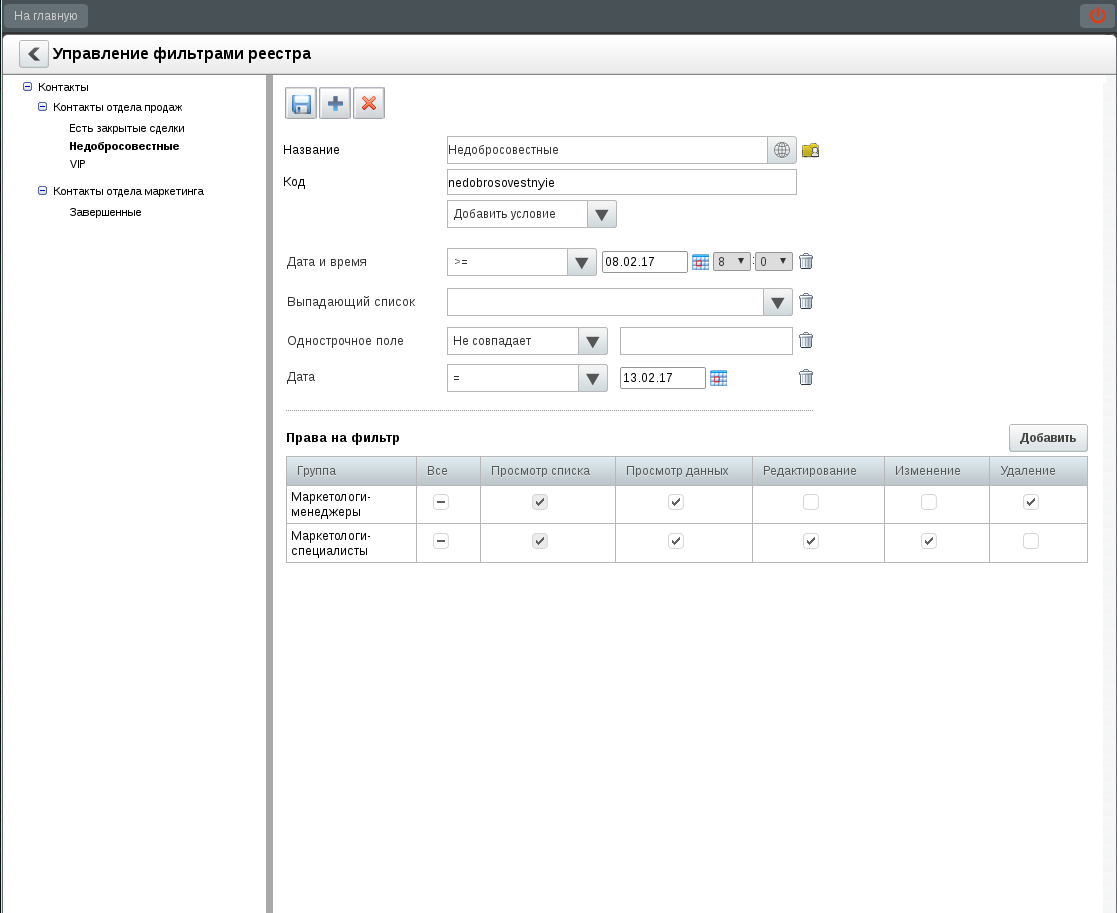Viewport: 1117px width, 913px height.
Task: Collapse the Контакты отдела маркетинга node
Action: (x=42, y=191)
